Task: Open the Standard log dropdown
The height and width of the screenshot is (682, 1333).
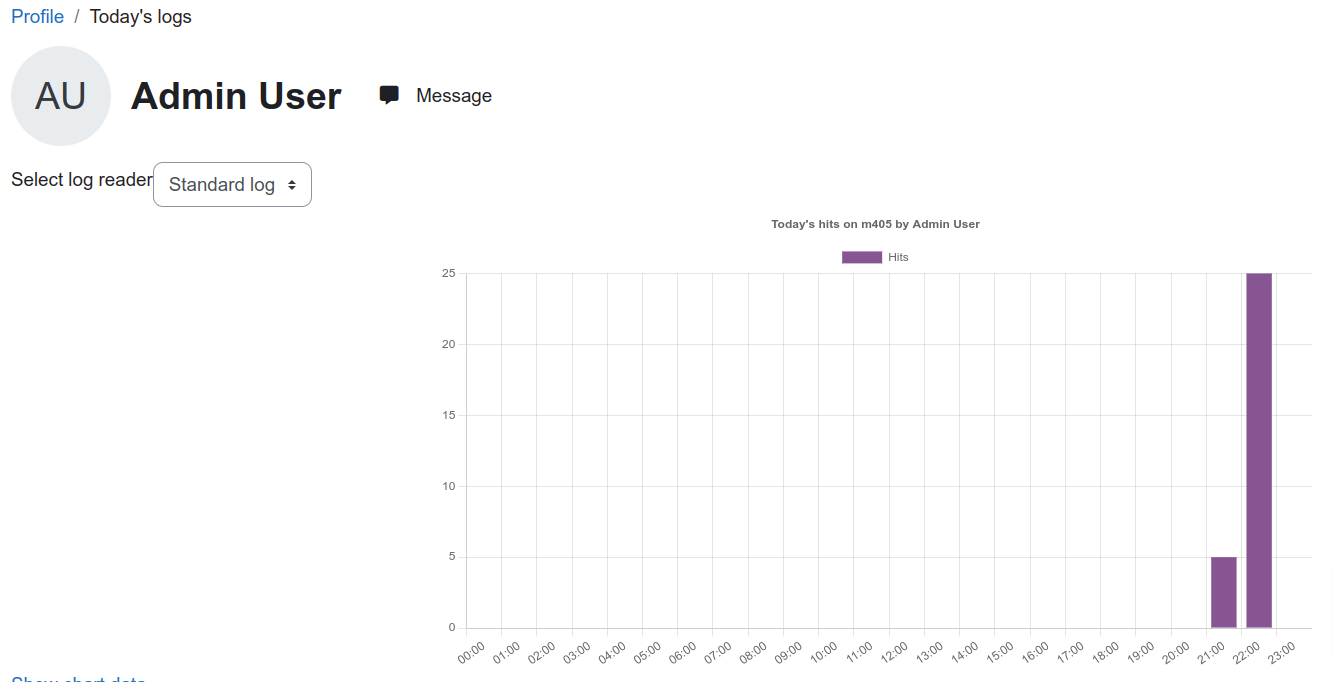Action: tap(232, 185)
